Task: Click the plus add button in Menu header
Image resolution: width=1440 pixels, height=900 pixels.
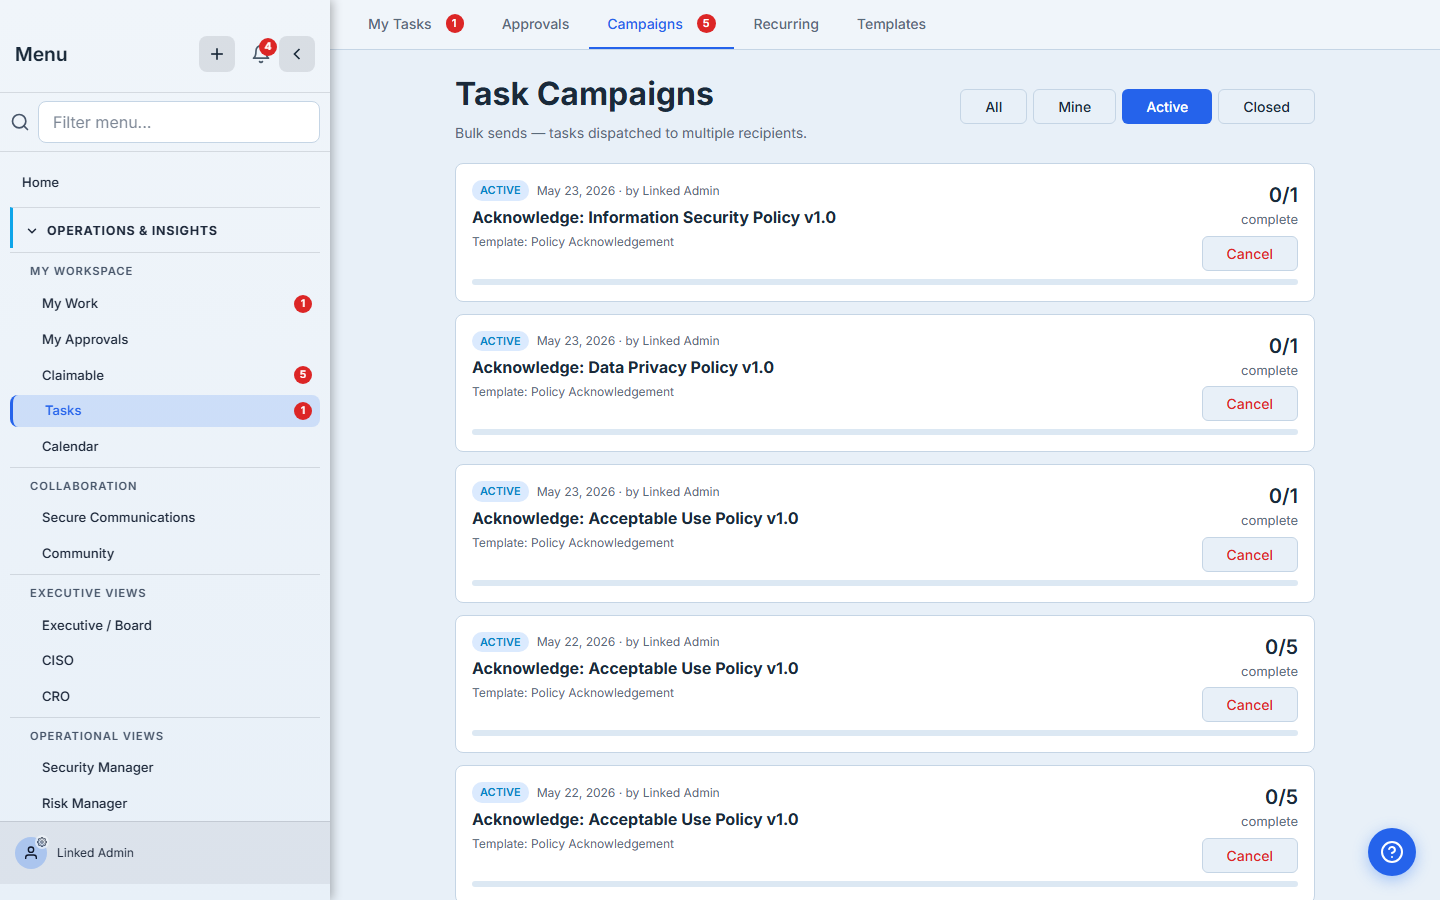Action: coord(217,54)
